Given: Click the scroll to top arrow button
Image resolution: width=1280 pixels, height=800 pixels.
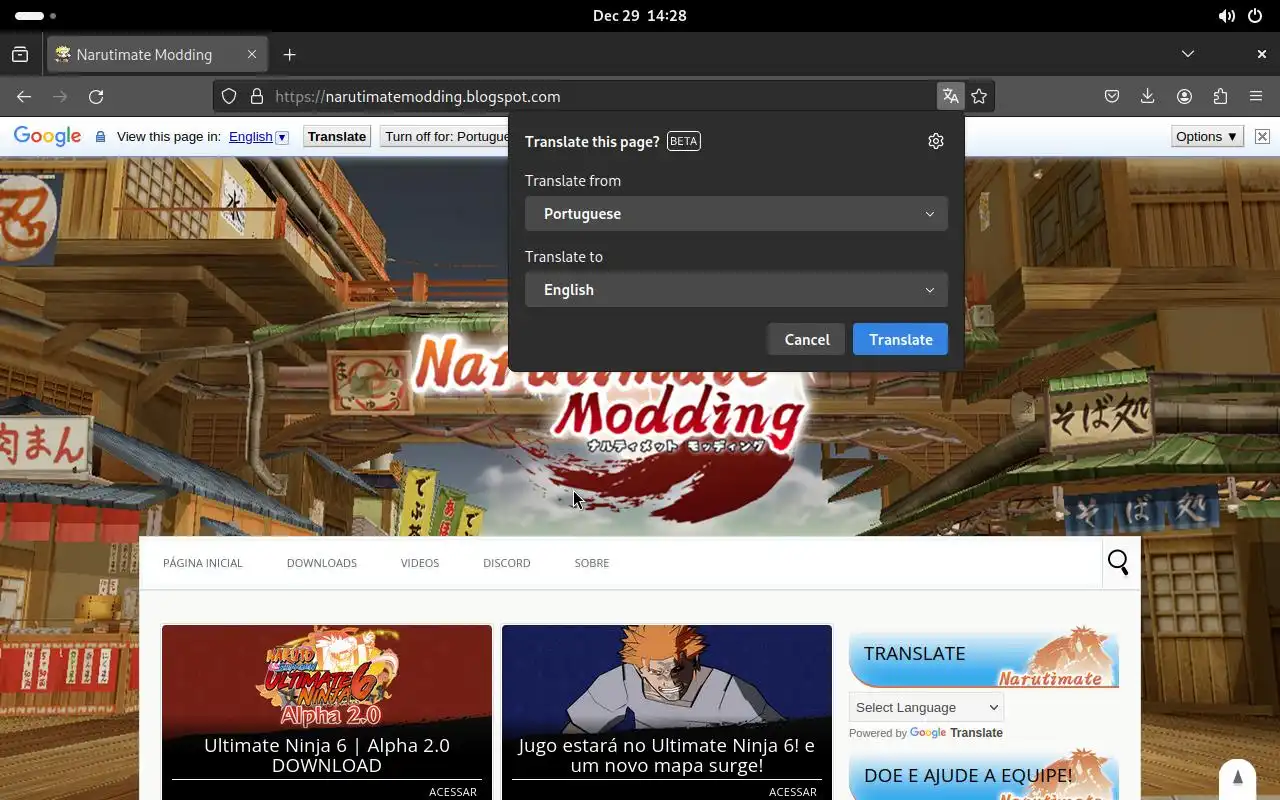Looking at the screenshot, I should (x=1237, y=778).
